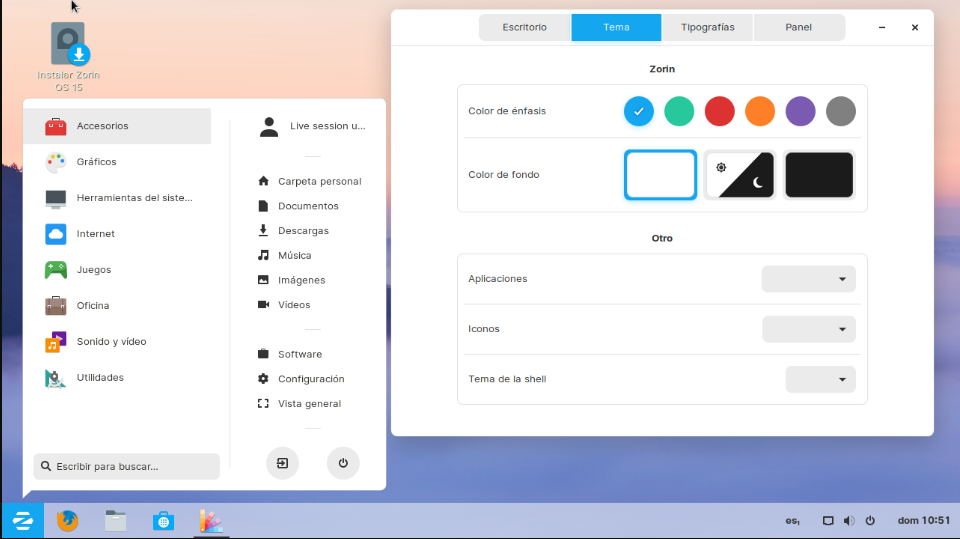Open the volume control in tray

[x=849, y=521]
